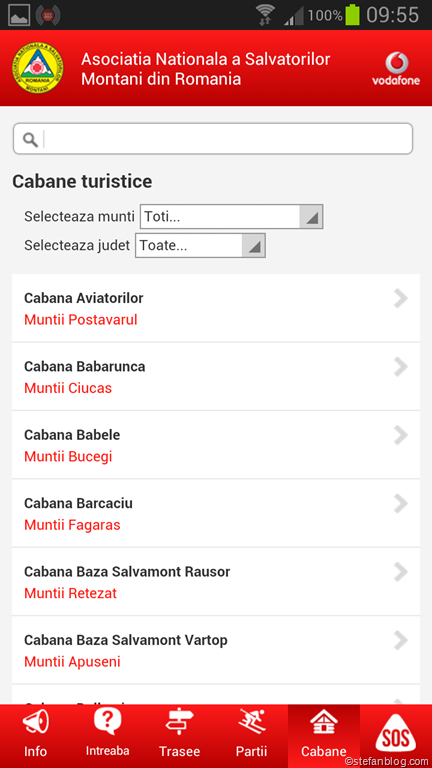Open the Selecteaza munti dropdown
Viewport: 432px width, 768px height.
(231, 216)
